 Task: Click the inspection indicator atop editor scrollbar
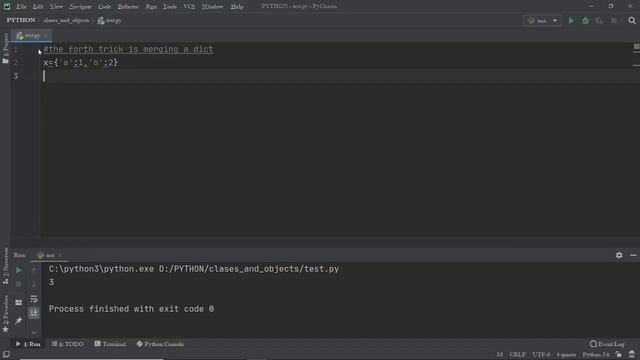[x=636, y=47]
